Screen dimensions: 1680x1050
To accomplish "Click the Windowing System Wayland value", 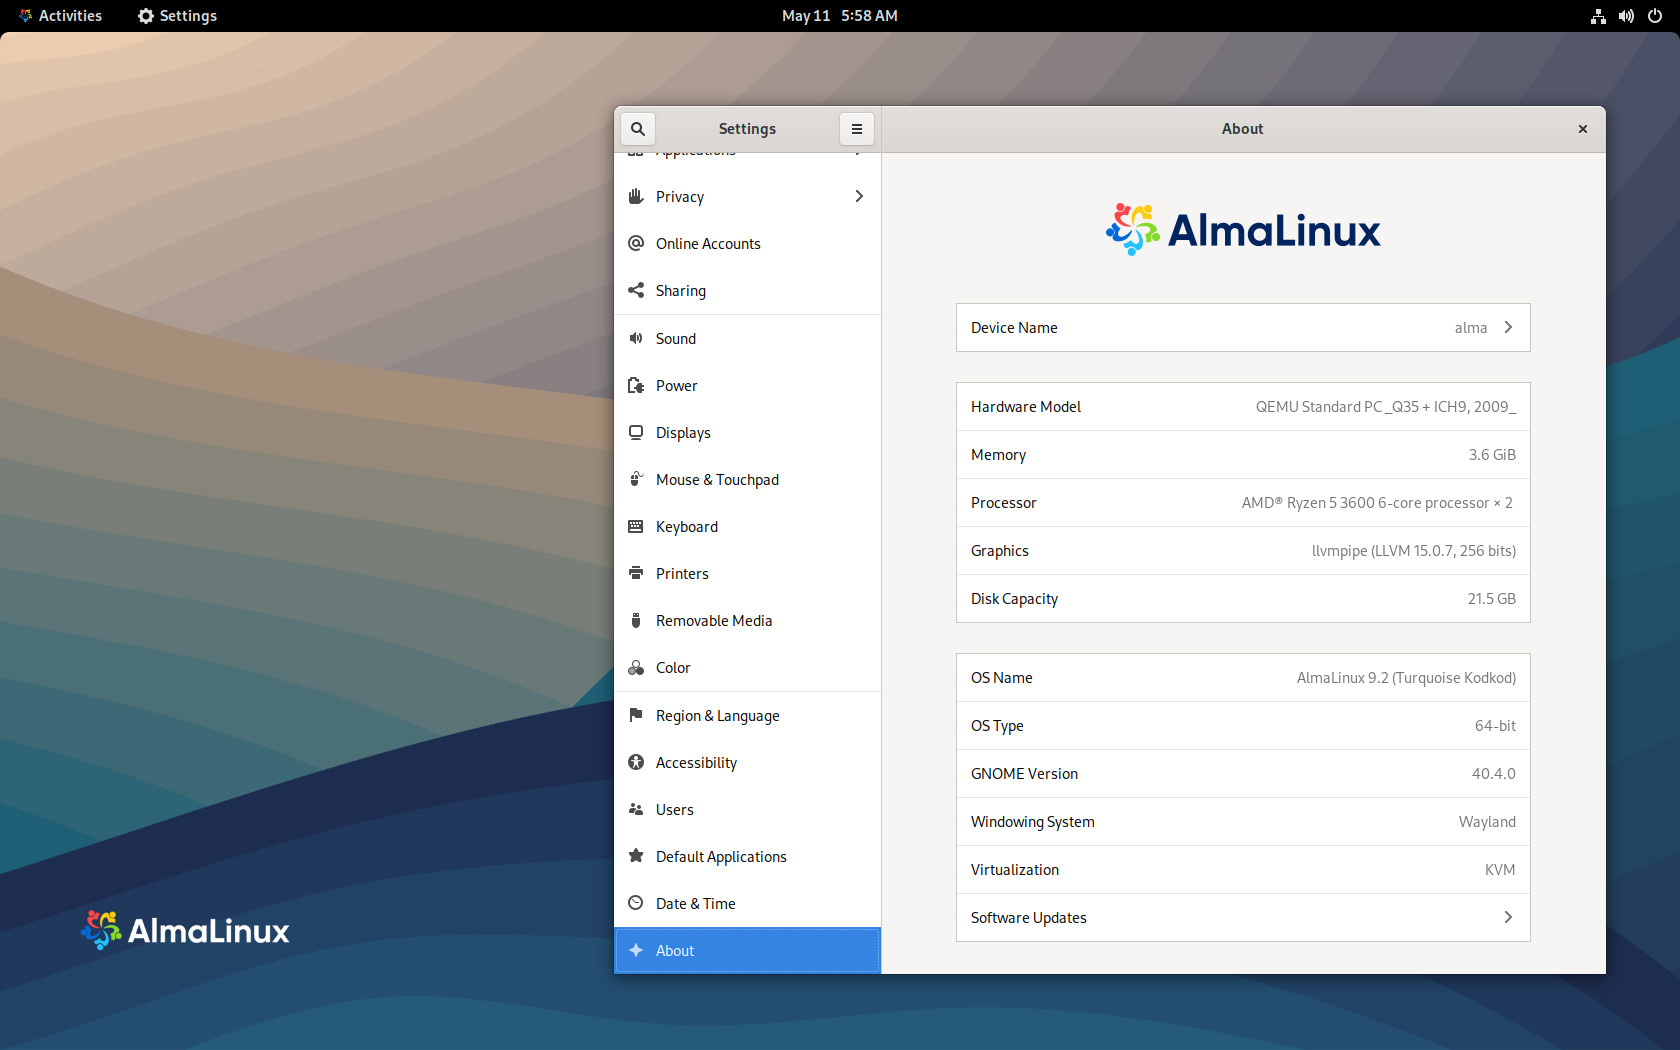I will 1487,822.
